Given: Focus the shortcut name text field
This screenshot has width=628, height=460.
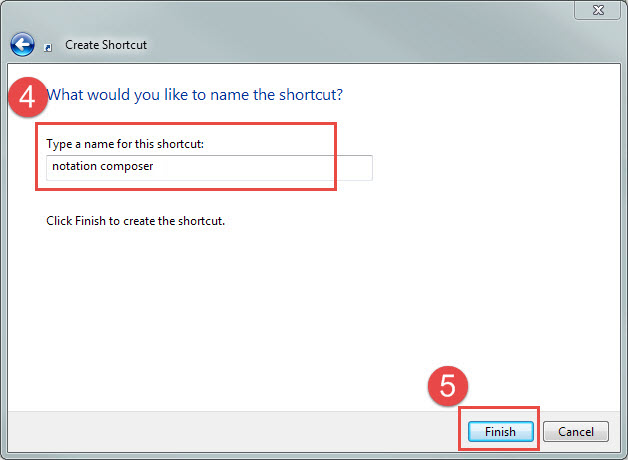Looking at the screenshot, I should click(210, 167).
